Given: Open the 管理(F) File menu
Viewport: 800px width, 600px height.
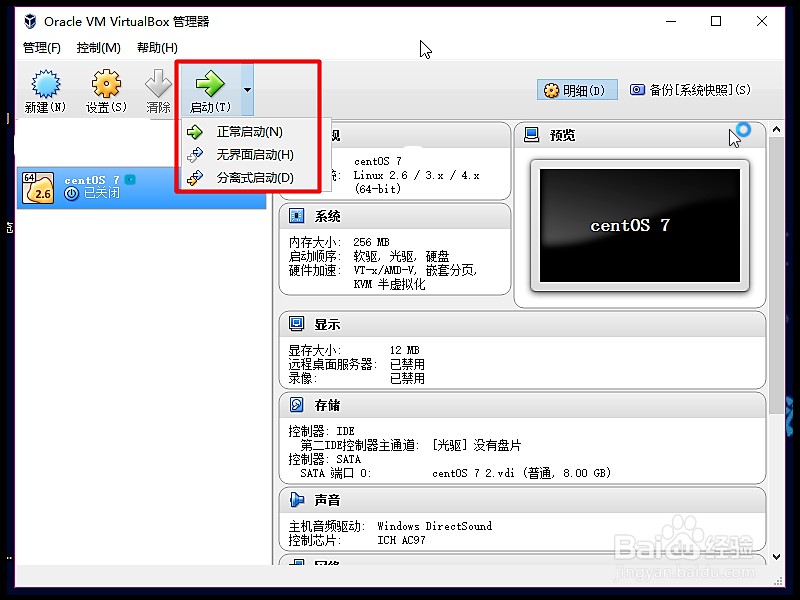Looking at the screenshot, I should [42, 48].
